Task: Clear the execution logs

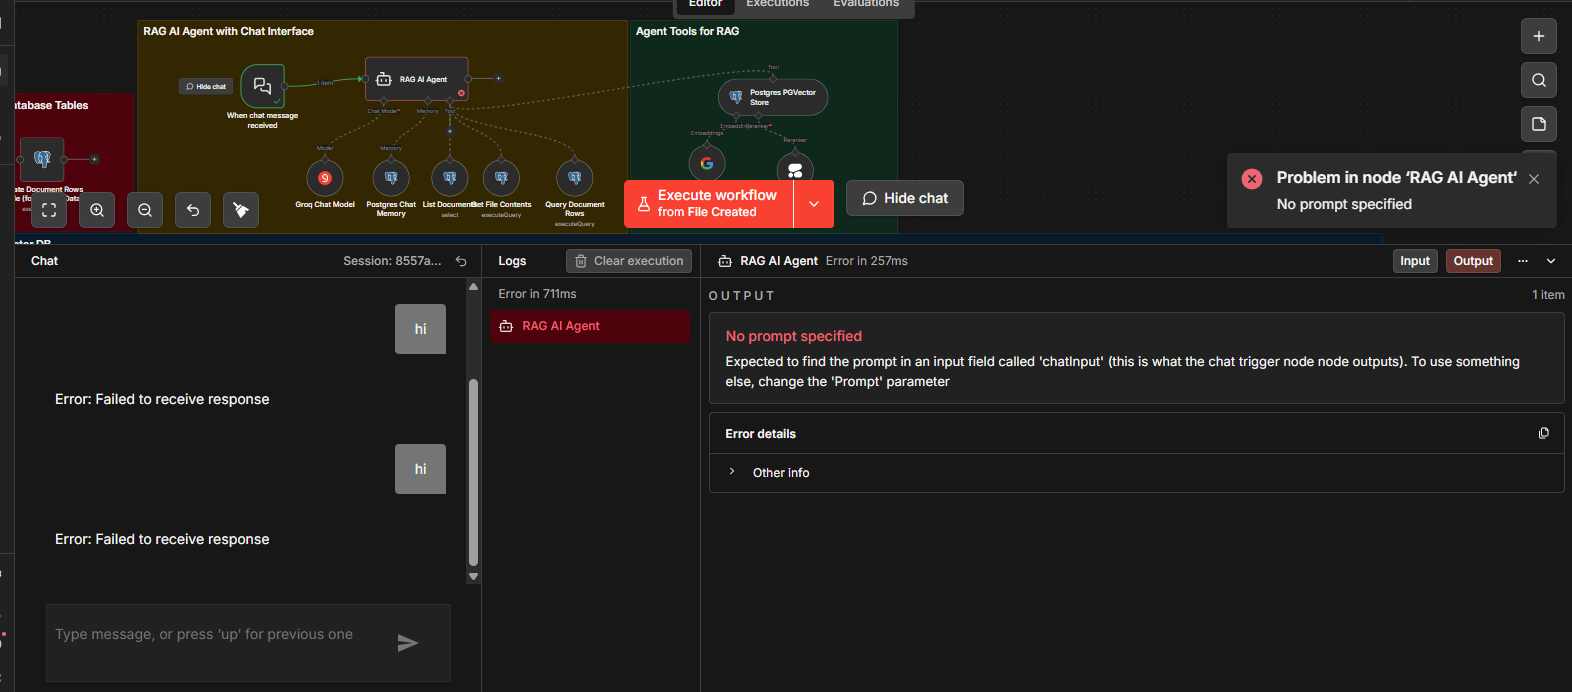Action: [x=629, y=261]
